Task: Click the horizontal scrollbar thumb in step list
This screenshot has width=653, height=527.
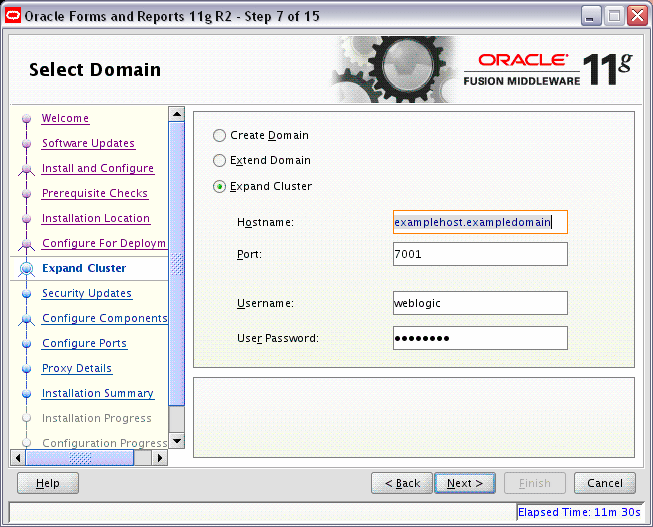Action: (x=80, y=457)
